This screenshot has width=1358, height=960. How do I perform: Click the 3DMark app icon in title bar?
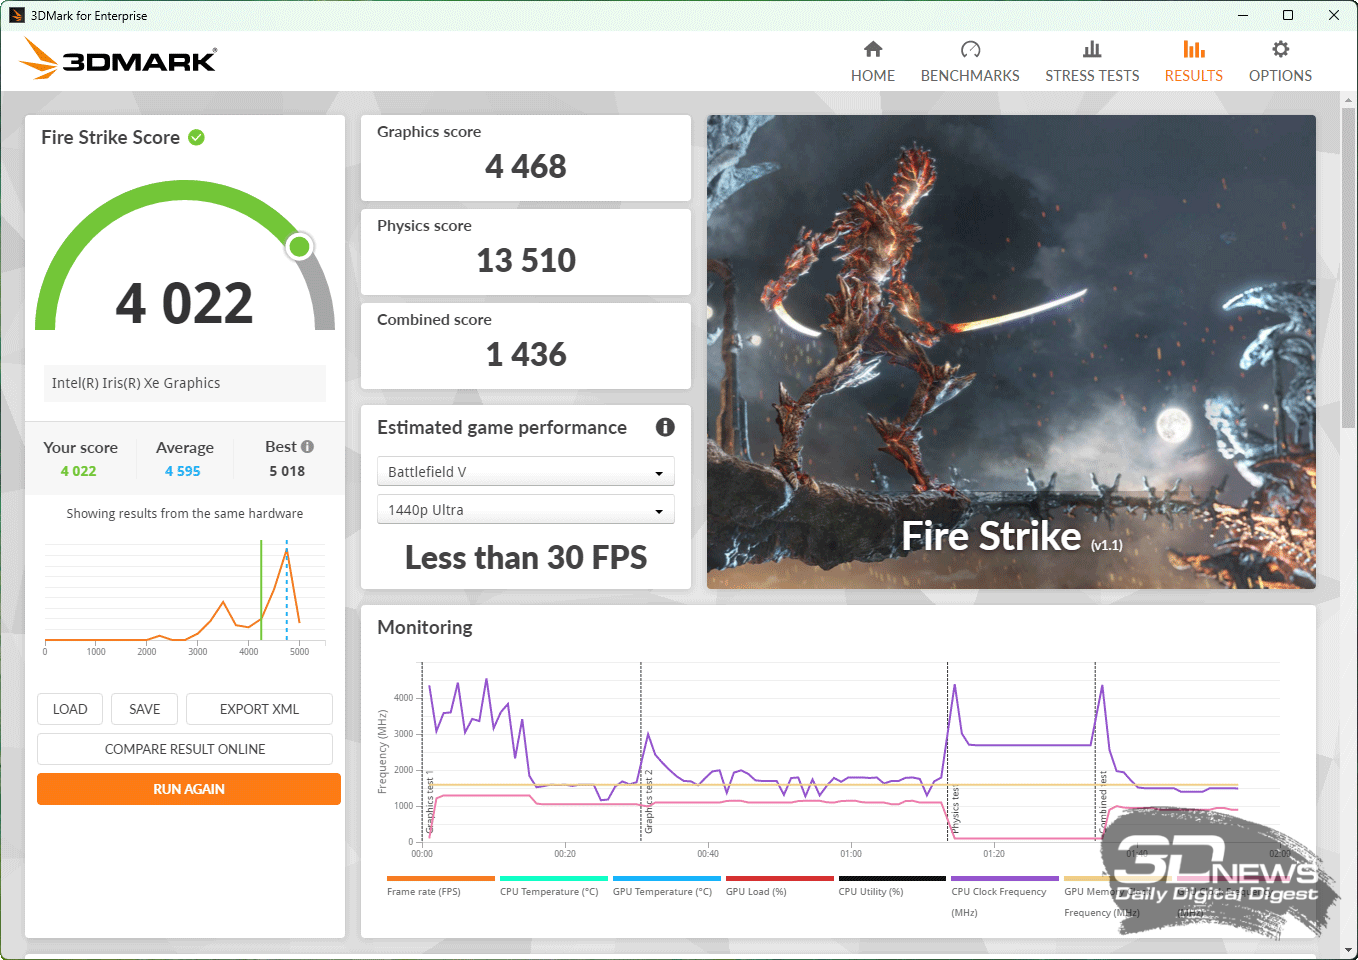click(17, 15)
